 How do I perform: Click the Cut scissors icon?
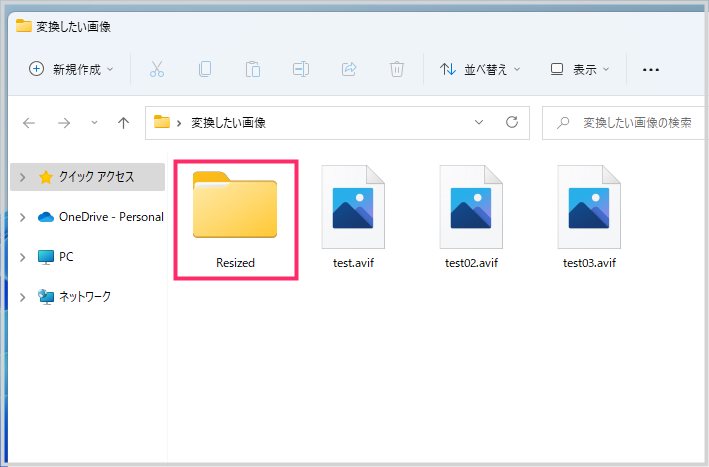[156, 69]
